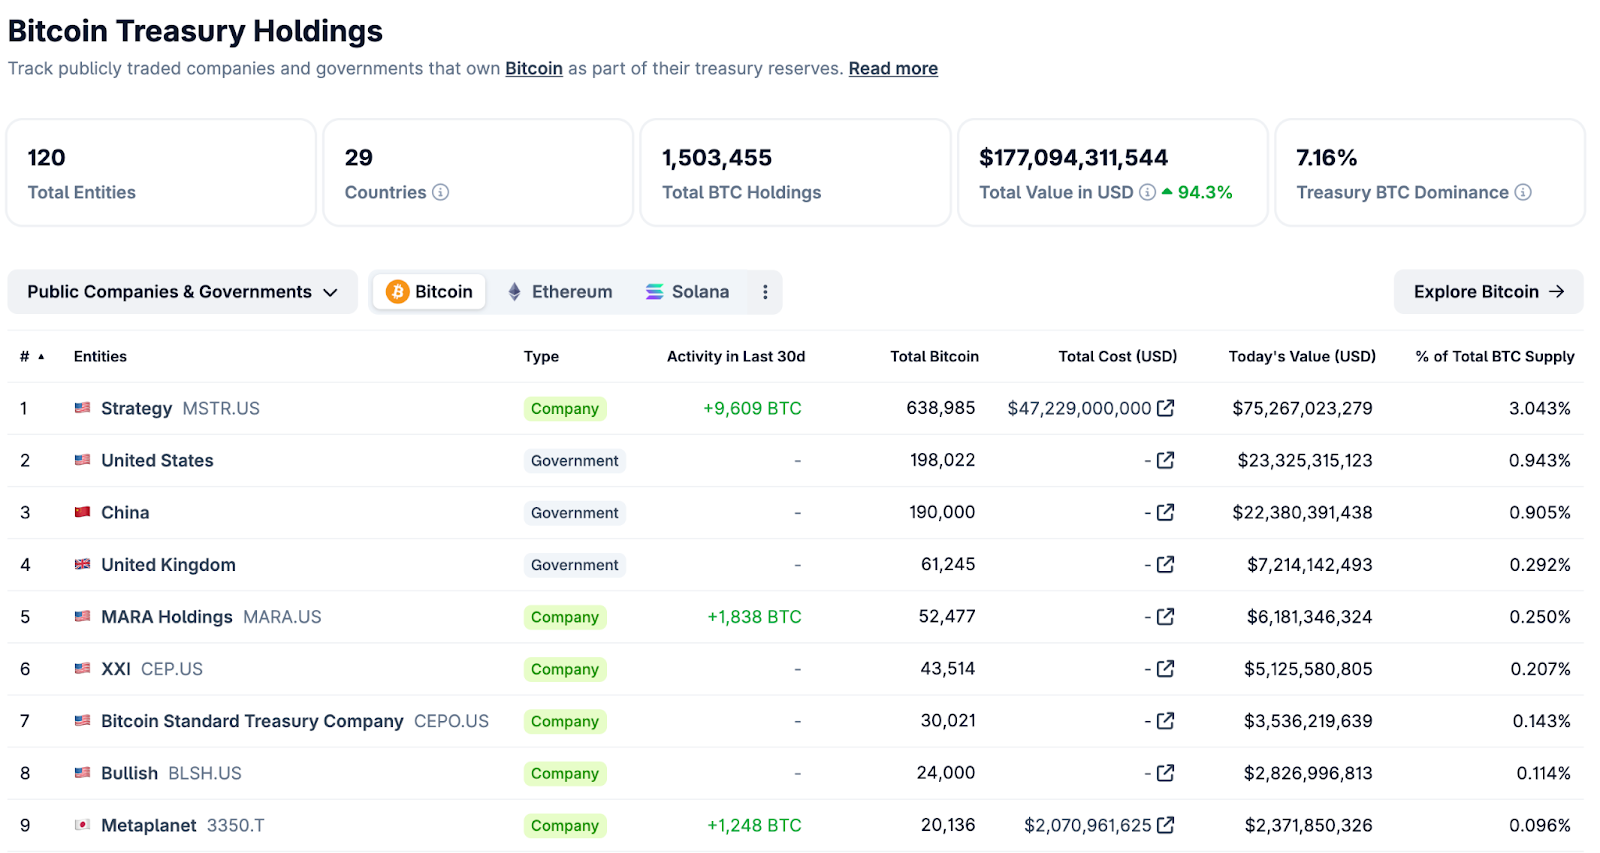This screenshot has width=1600, height=853.
Task: Click Government badge in United States row
Action: pyautogui.click(x=575, y=460)
